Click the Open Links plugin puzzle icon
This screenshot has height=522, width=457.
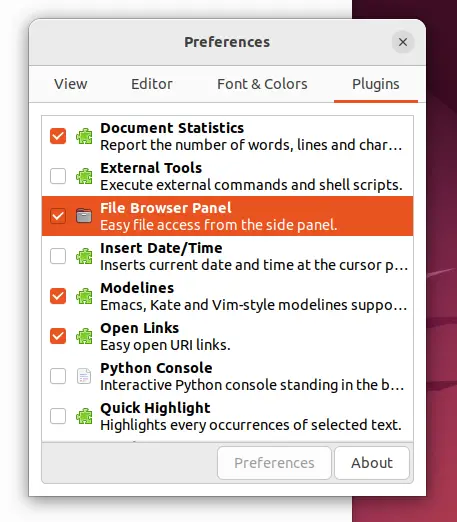tap(84, 336)
